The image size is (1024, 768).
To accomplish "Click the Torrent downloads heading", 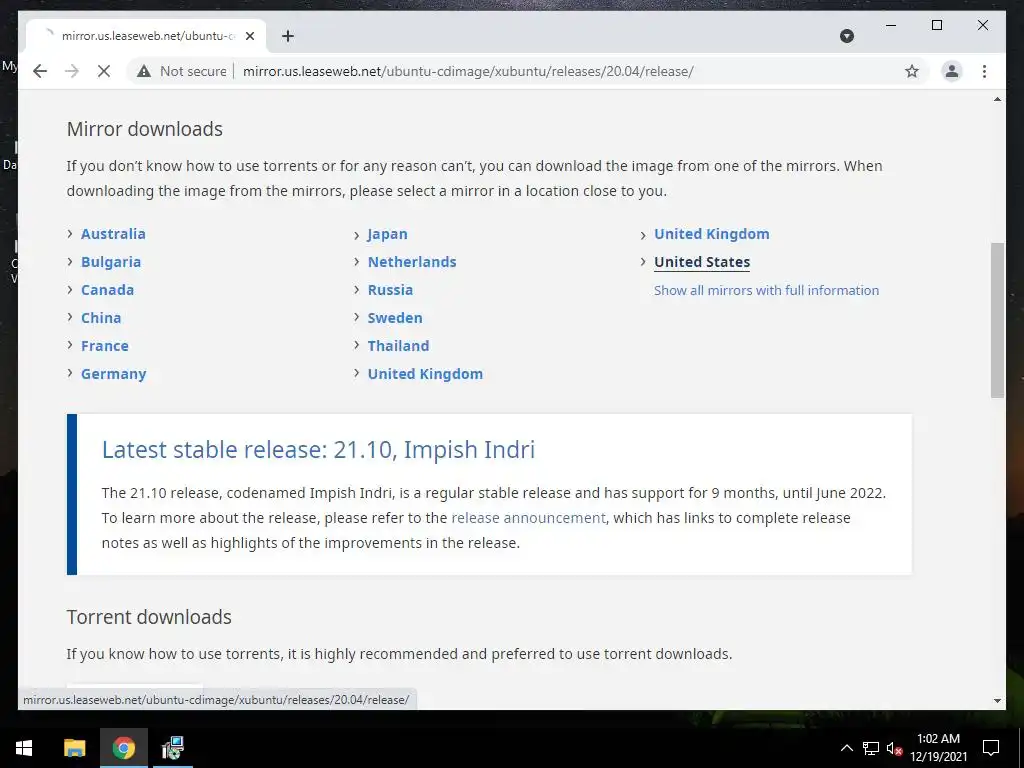I will [x=149, y=617].
